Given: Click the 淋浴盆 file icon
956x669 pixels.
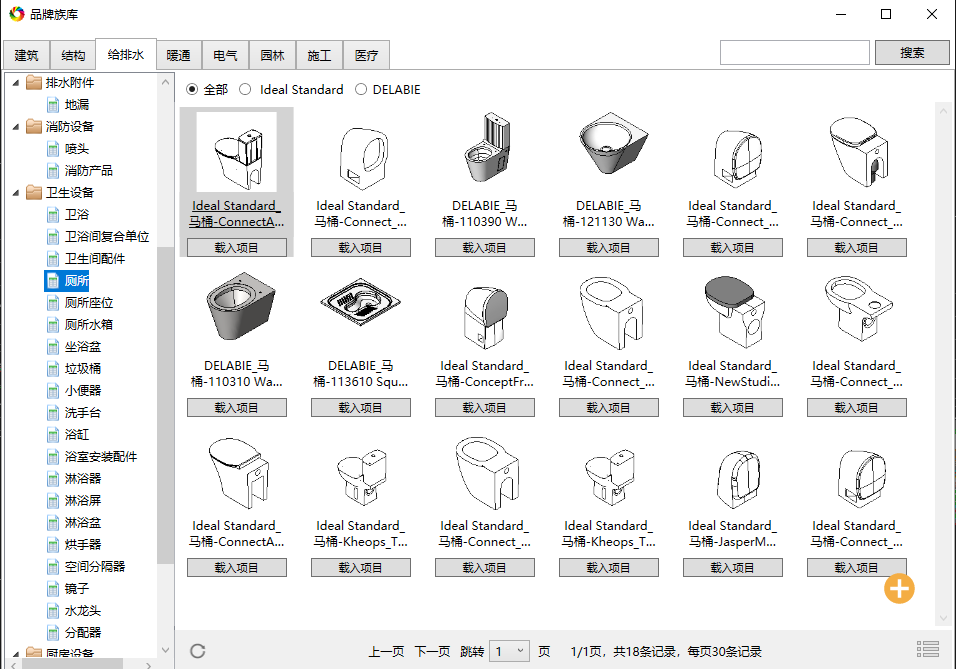Looking at the screenshot, I should (53, 523).
